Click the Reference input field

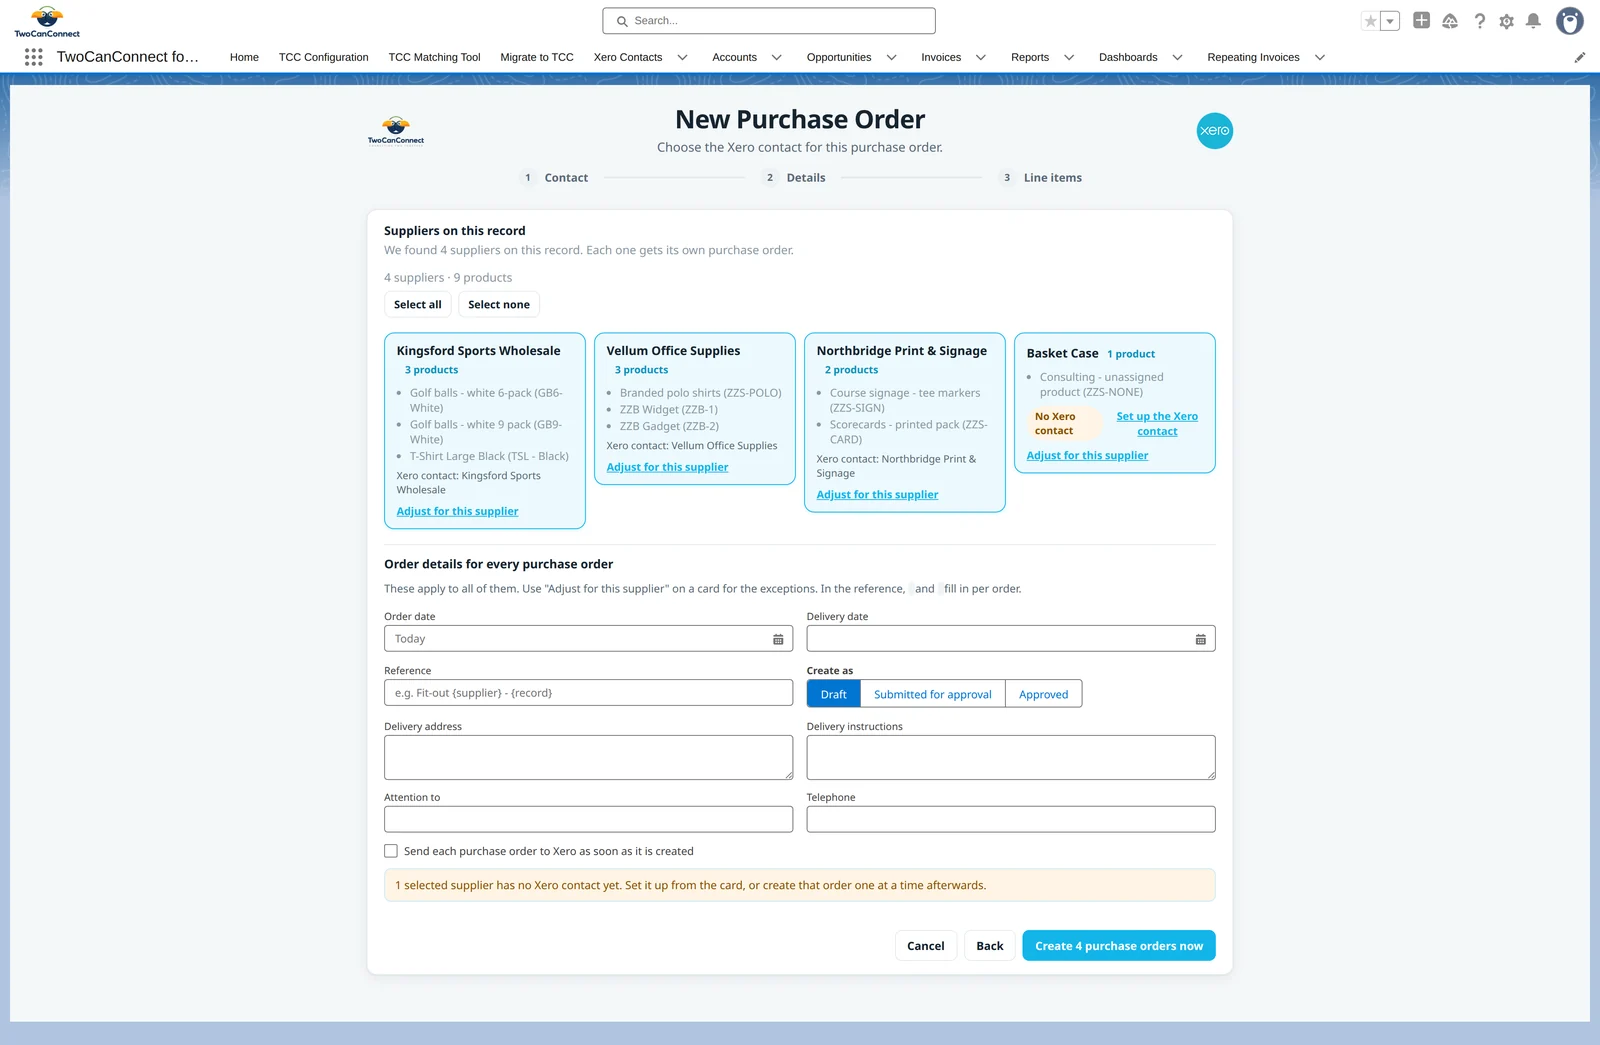click(x=588, y=693)
